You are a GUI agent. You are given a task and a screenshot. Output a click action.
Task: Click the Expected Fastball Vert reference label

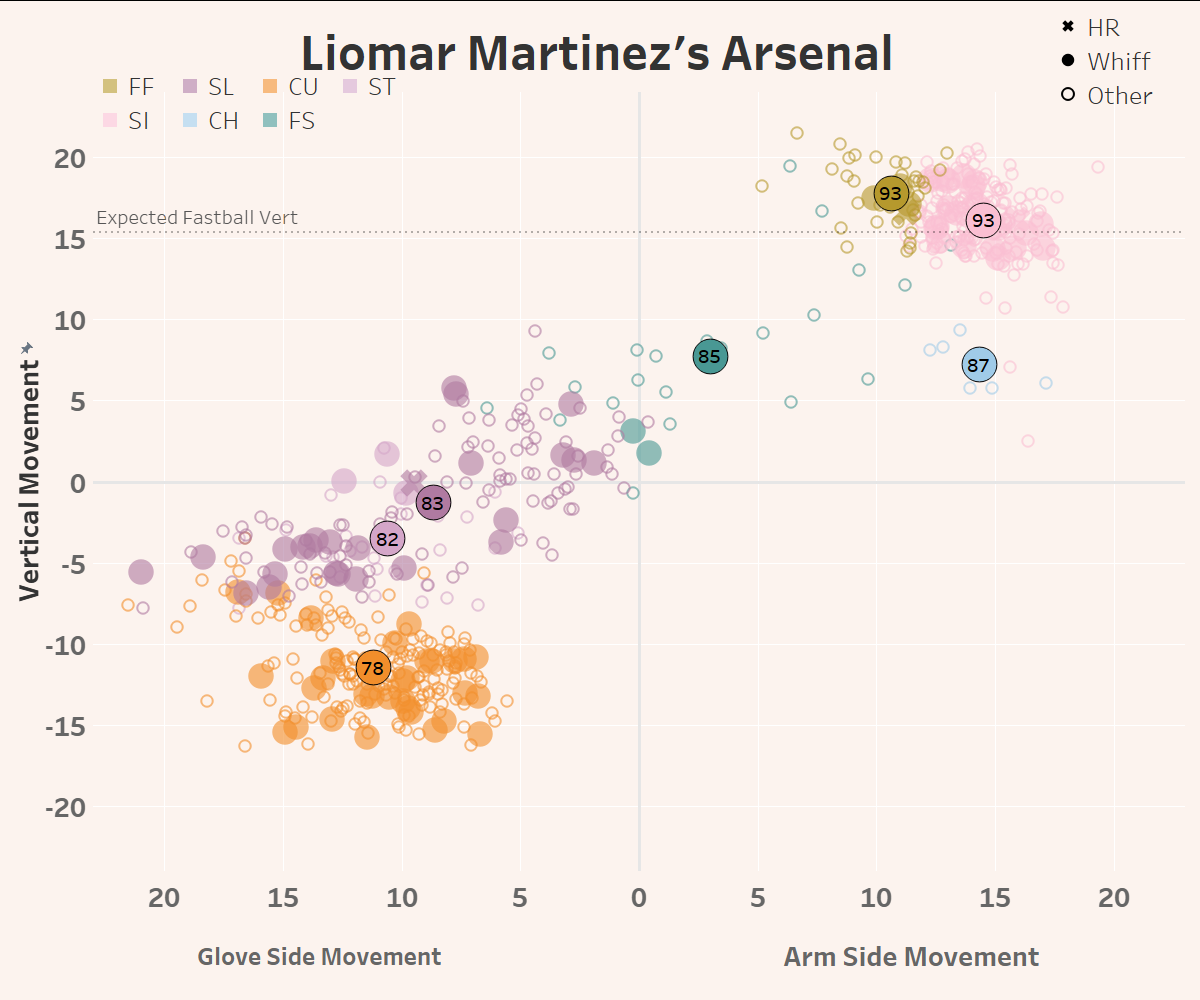(197, 218)
